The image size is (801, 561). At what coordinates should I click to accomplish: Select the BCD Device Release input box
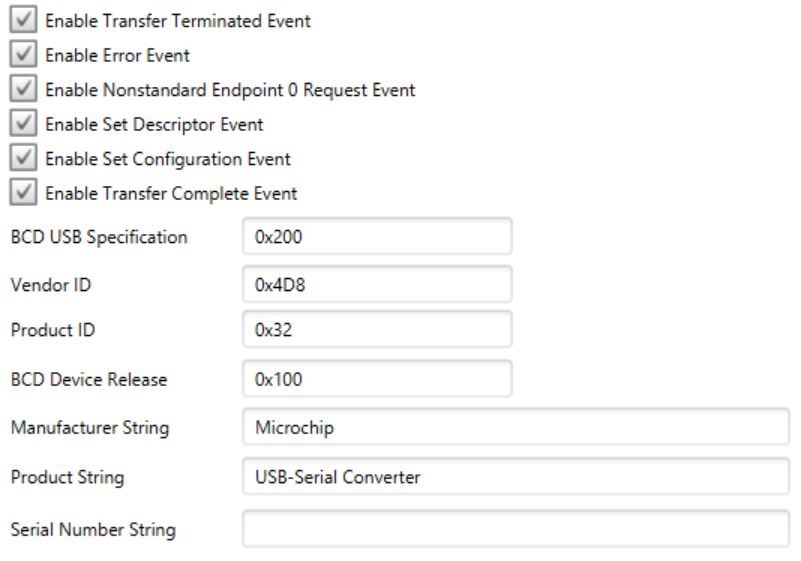(377, 379)
